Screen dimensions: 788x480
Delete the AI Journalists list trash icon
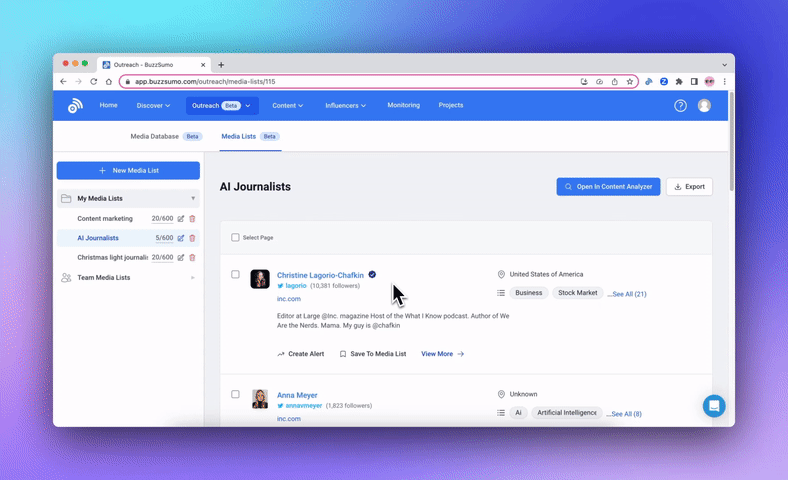click(x=192, y=238)
